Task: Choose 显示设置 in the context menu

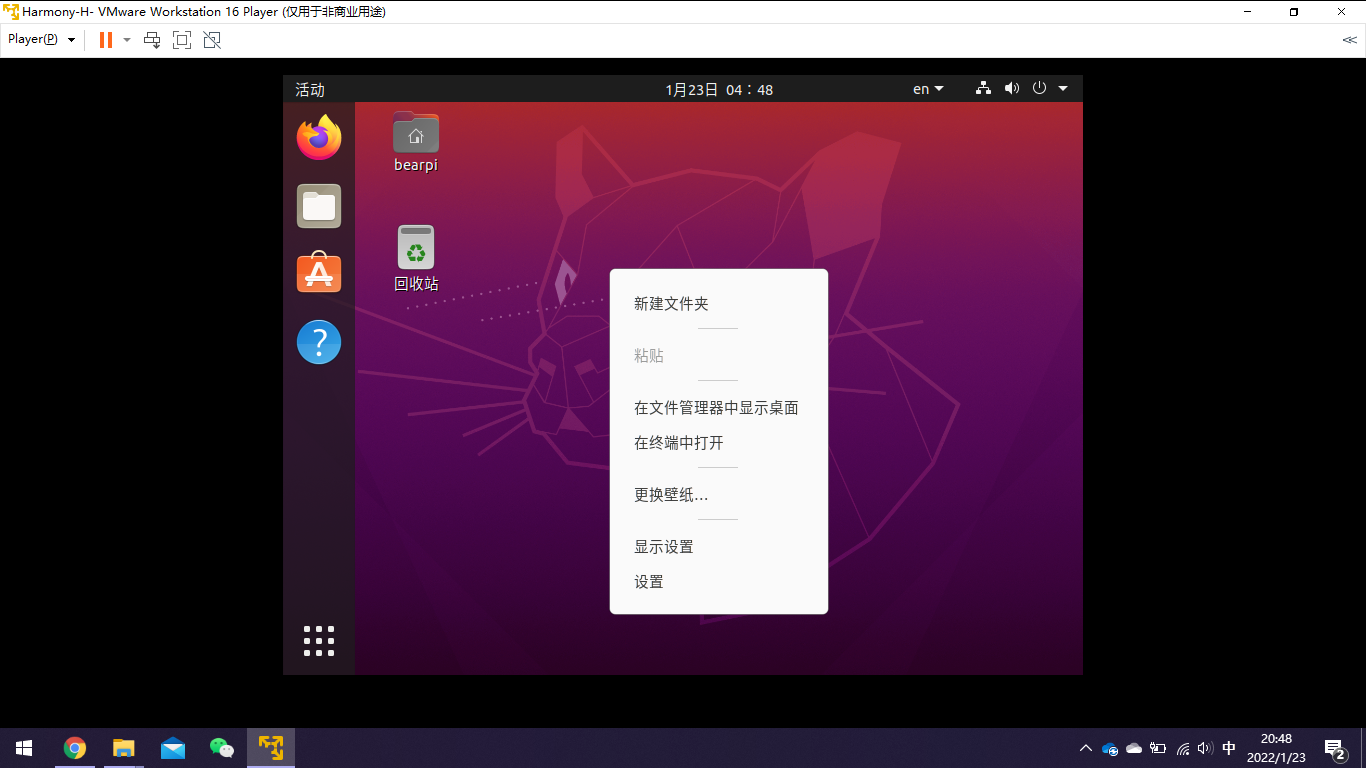Action: pos(719,547)
